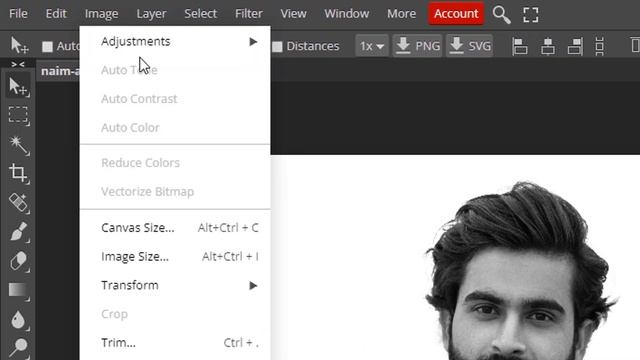Toggle the Auto-Select checkbox
640x360 pixels.
[x=47, y=47]
